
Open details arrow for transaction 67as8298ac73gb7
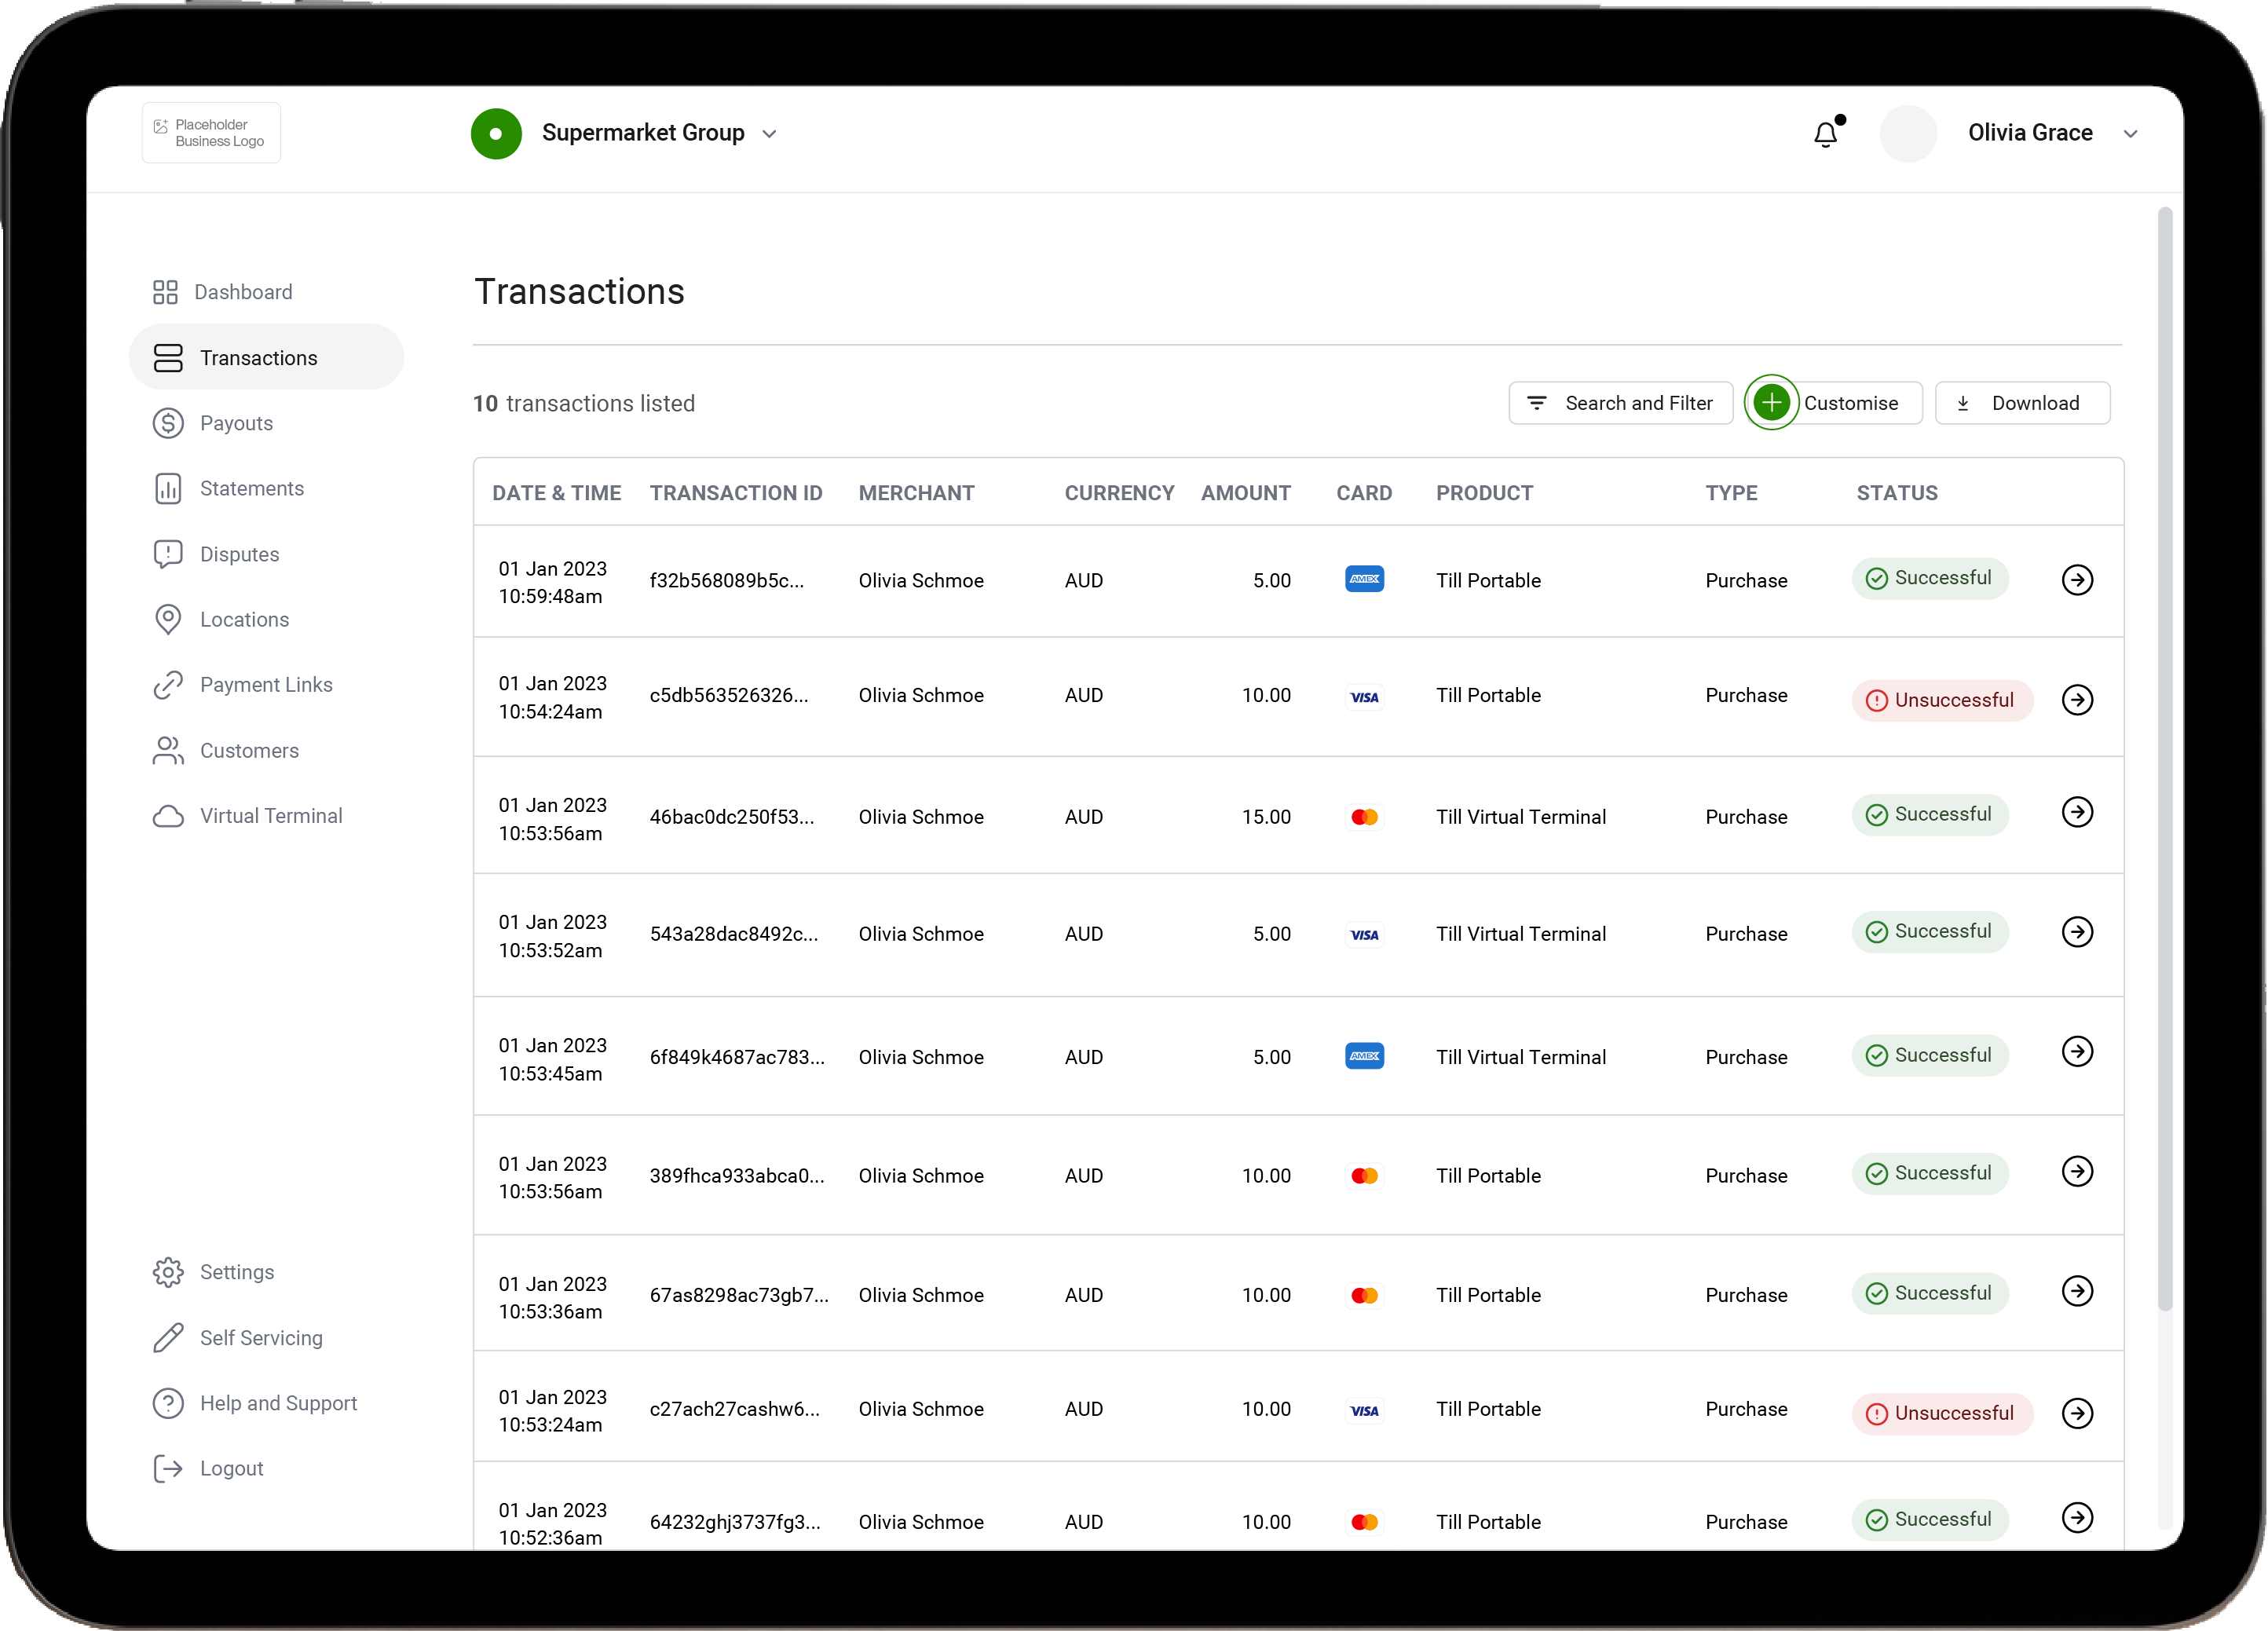2077,1291
